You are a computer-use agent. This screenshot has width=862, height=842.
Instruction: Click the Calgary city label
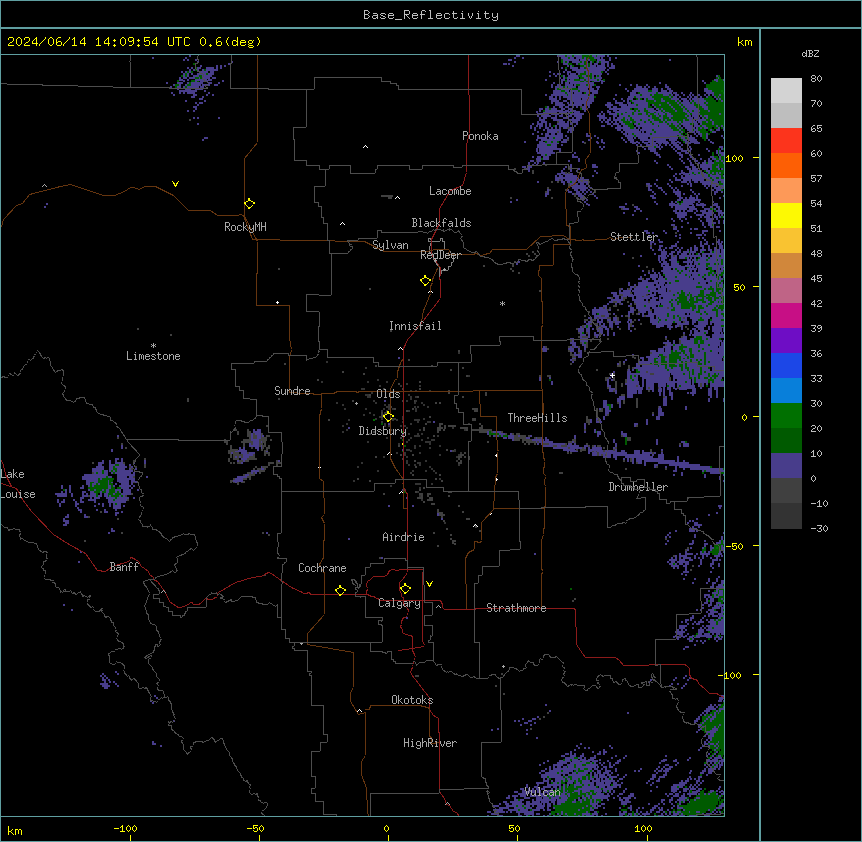coord(399,603)
